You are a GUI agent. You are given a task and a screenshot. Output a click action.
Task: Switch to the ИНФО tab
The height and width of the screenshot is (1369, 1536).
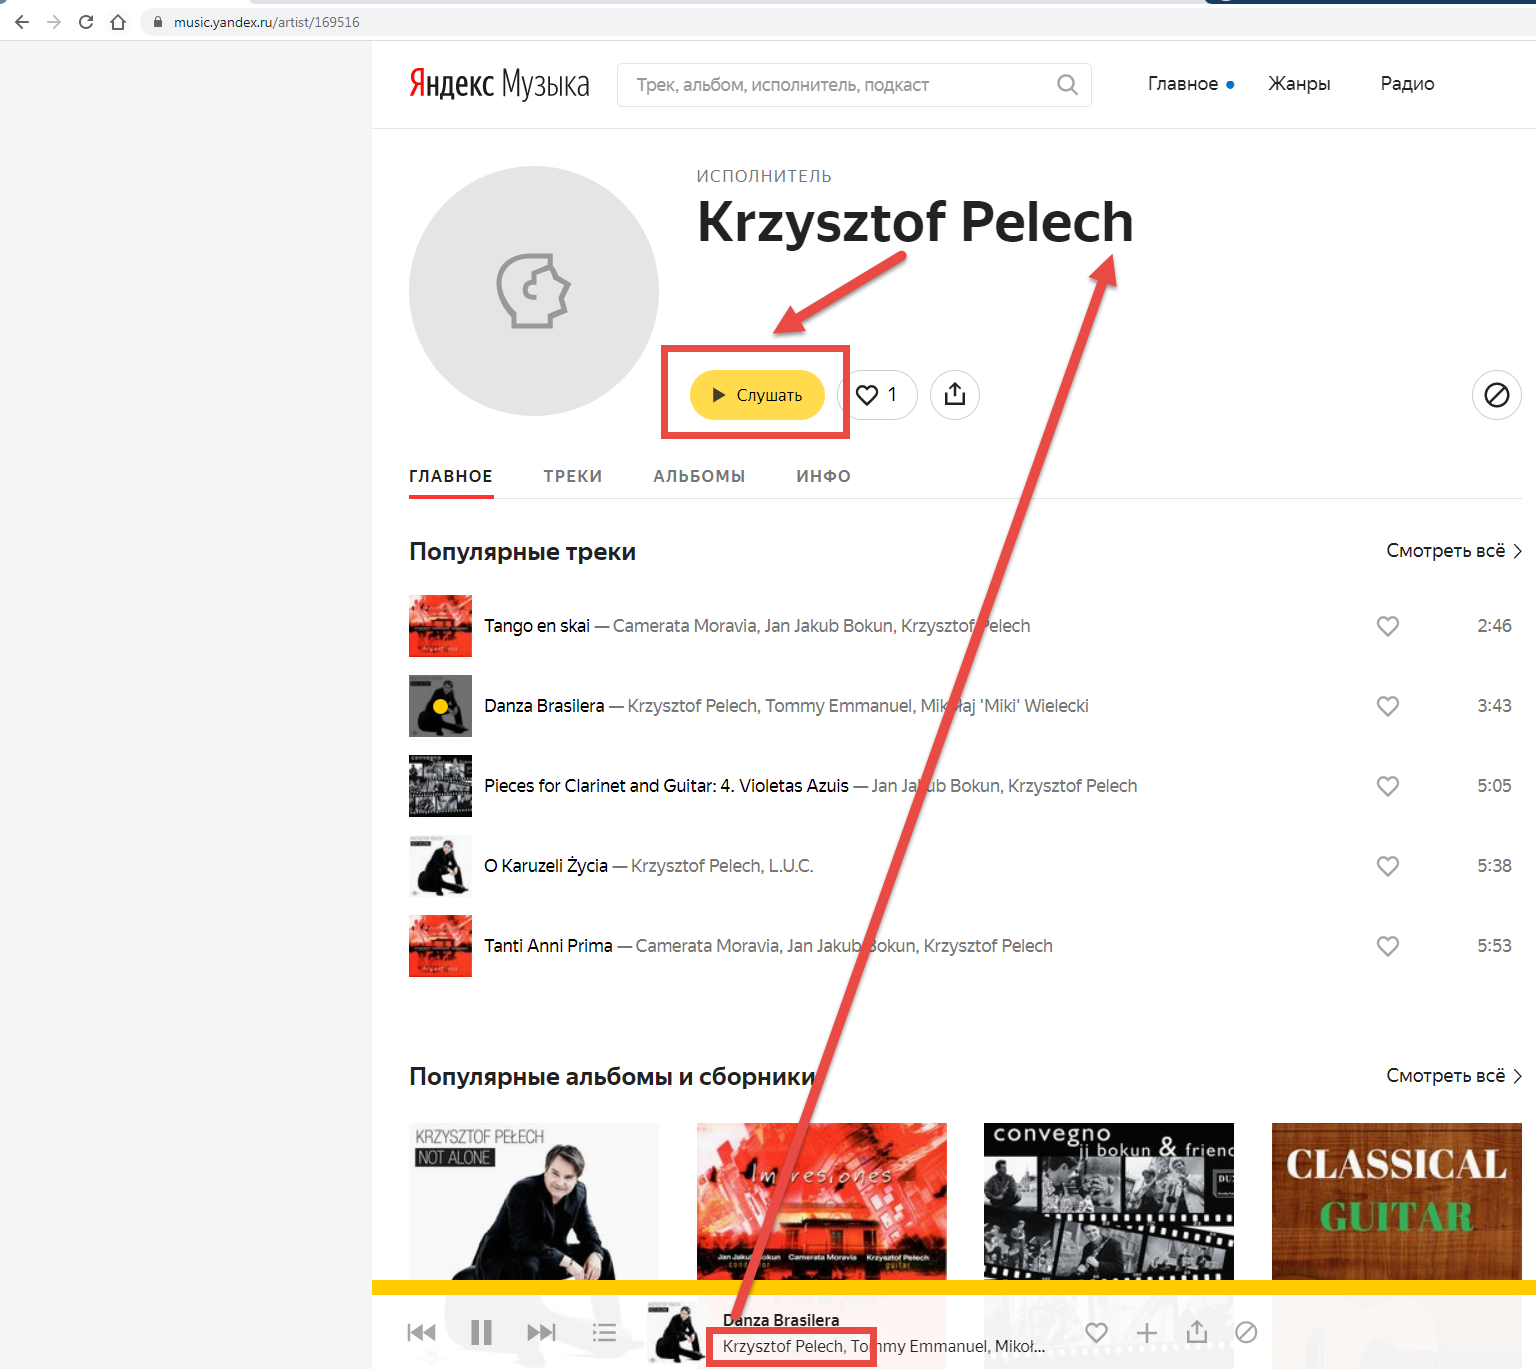point(824,476)
